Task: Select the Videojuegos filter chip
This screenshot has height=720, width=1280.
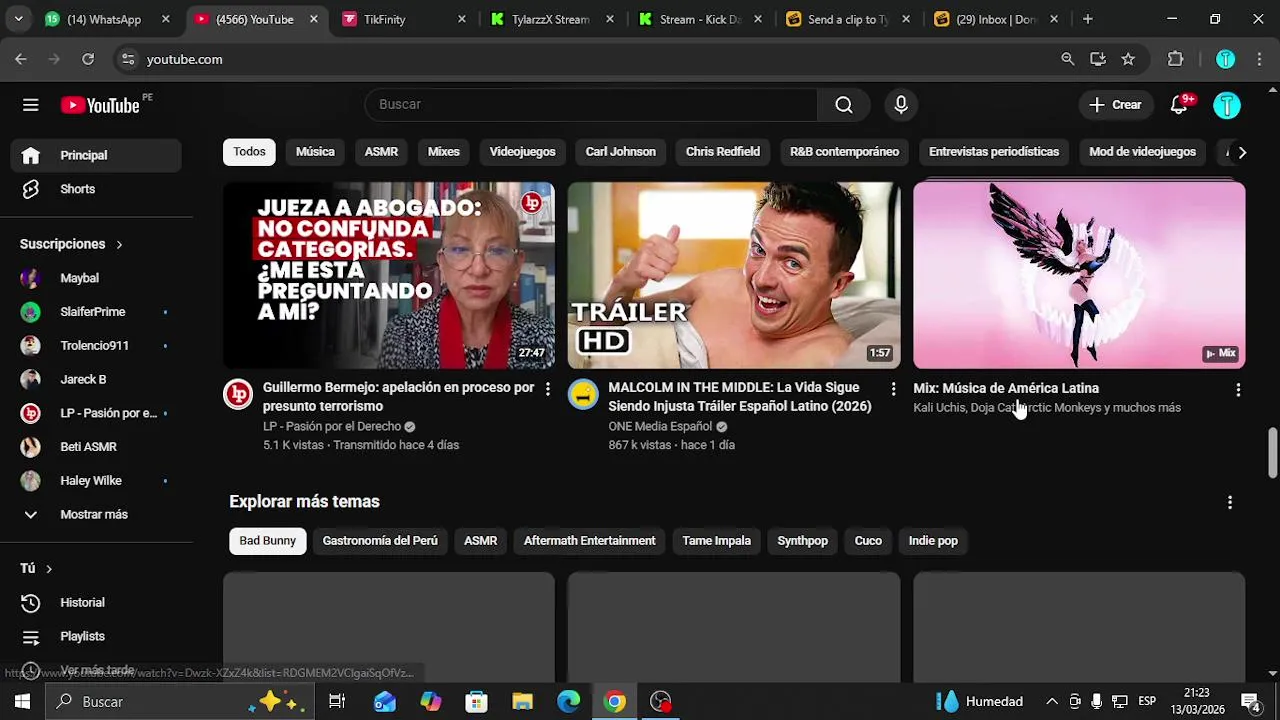Action: point(522,152)
